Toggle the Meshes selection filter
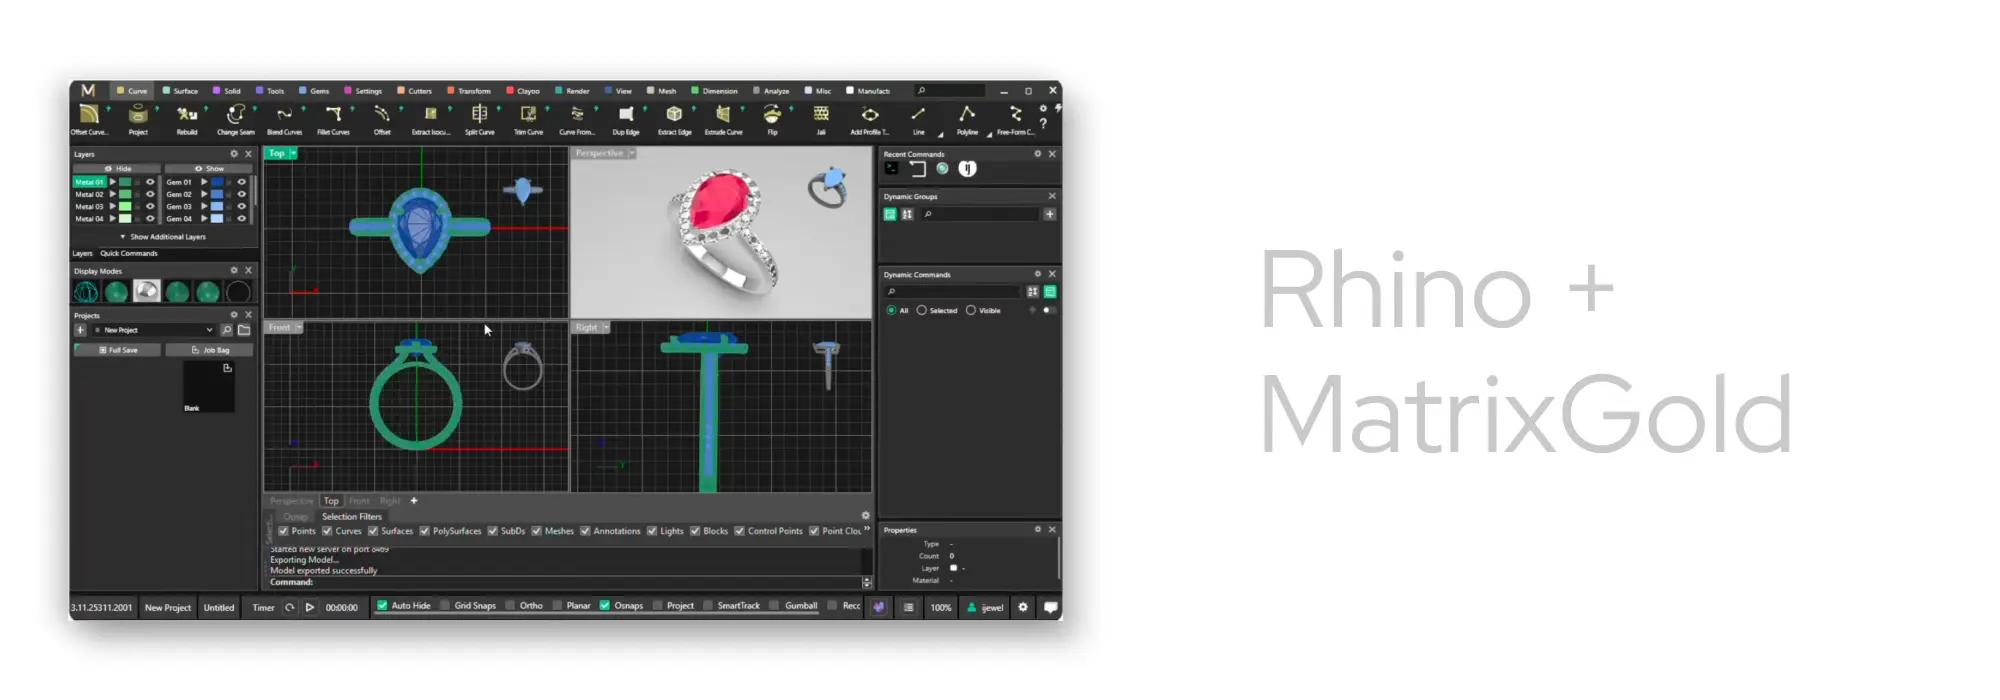 click(536, 531)
